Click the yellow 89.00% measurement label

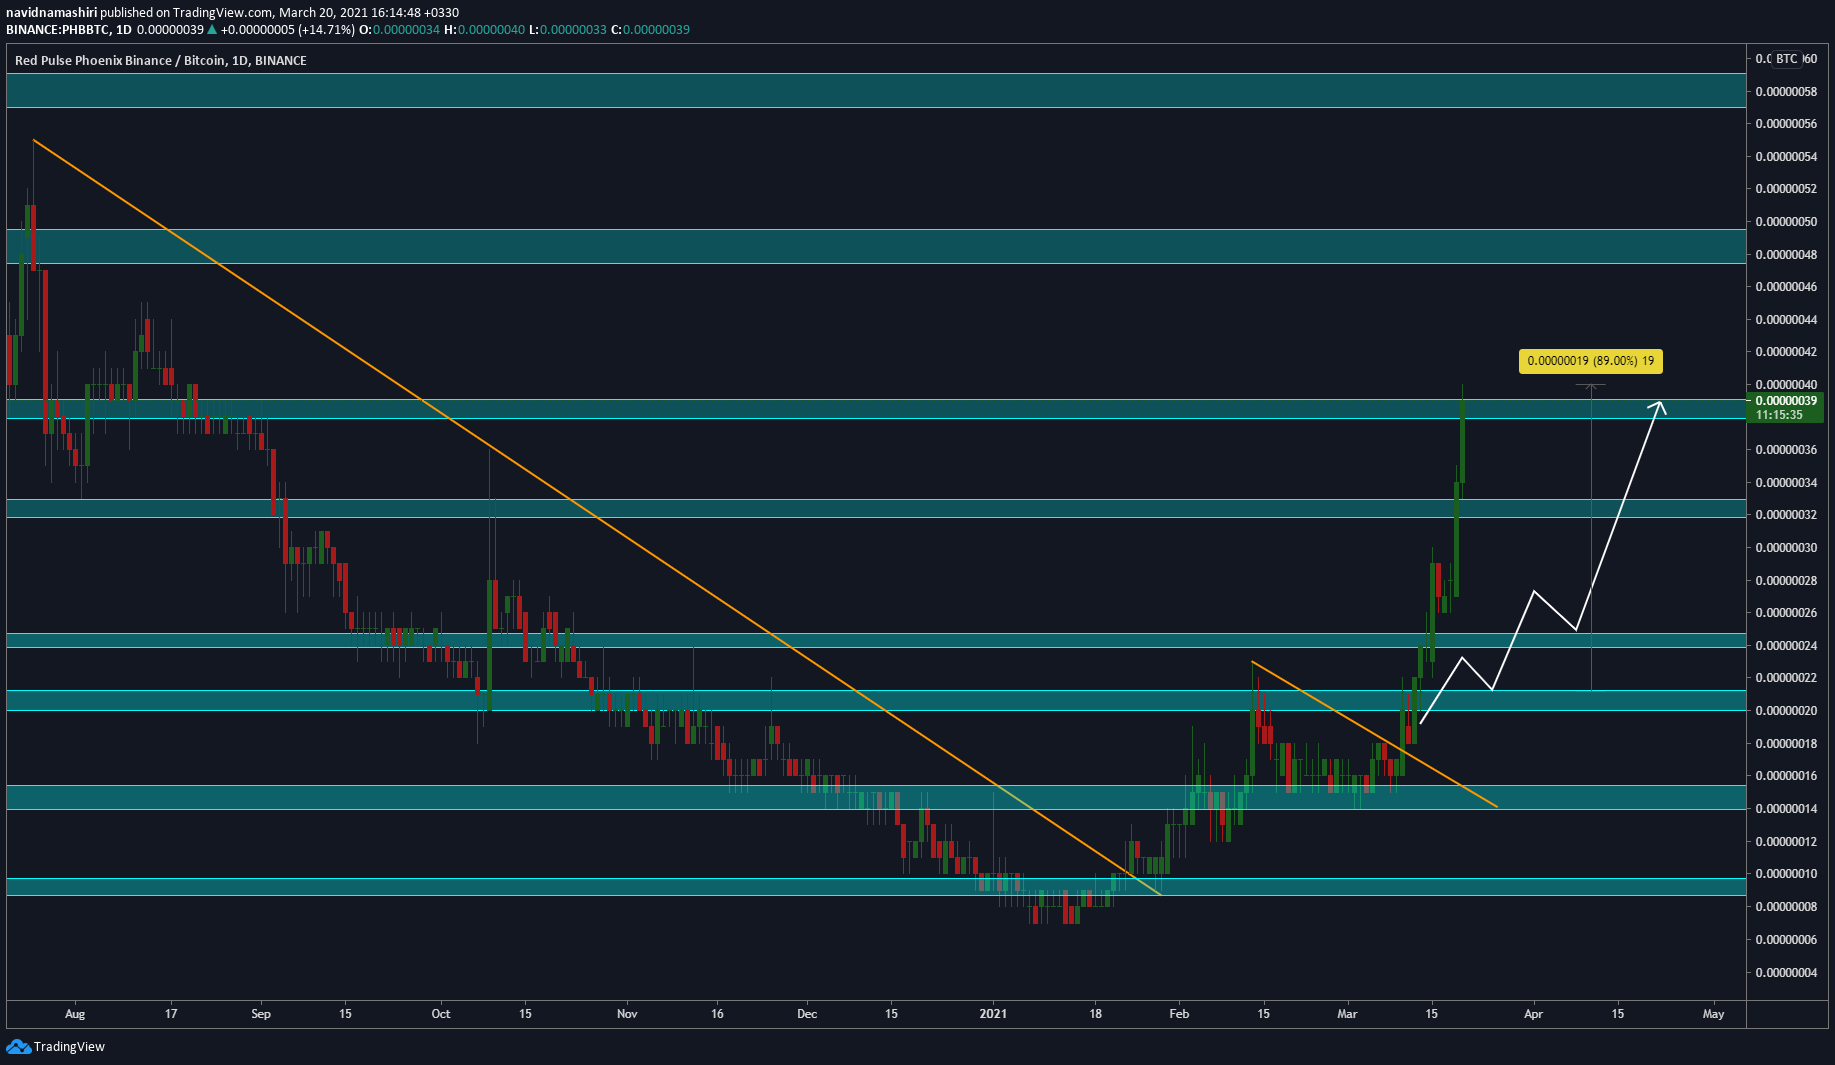pyautogui.click(x=1592, y=361)
